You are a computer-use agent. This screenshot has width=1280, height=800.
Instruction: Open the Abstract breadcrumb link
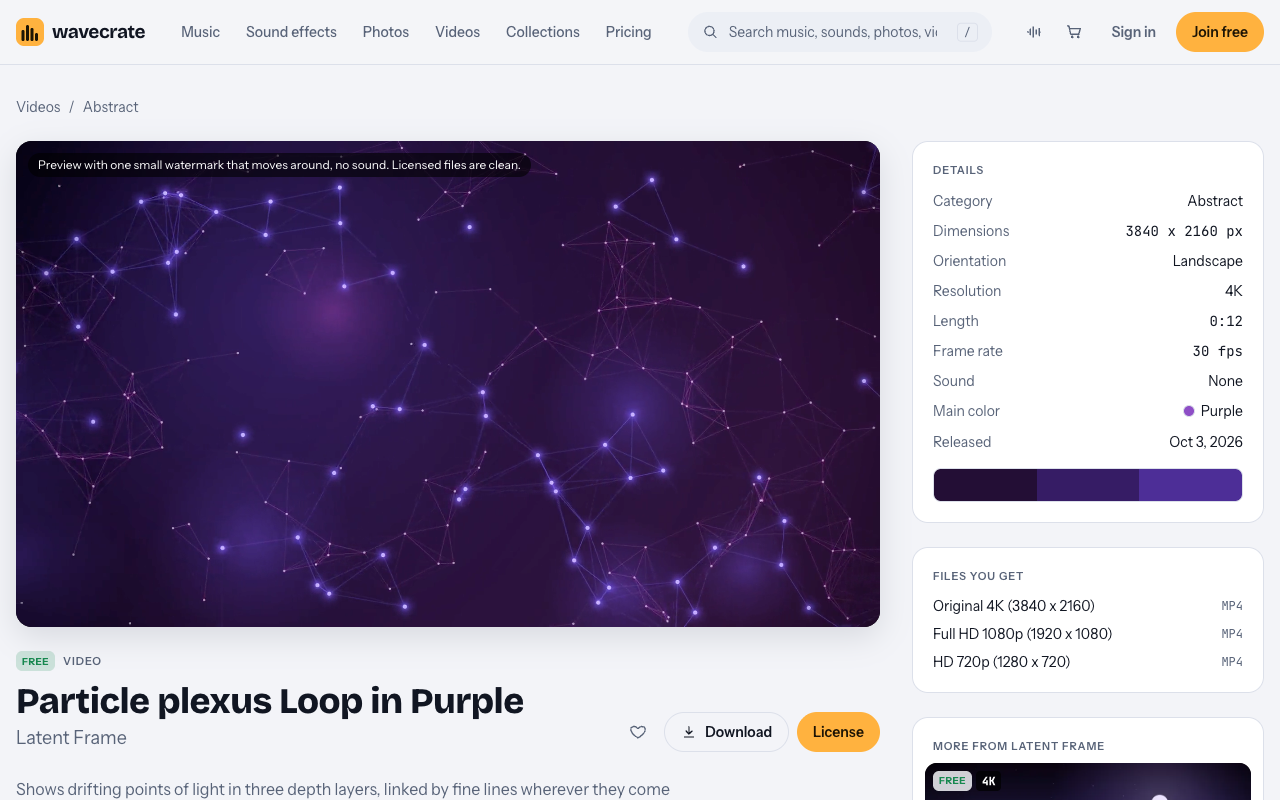(x=111, y=107)
